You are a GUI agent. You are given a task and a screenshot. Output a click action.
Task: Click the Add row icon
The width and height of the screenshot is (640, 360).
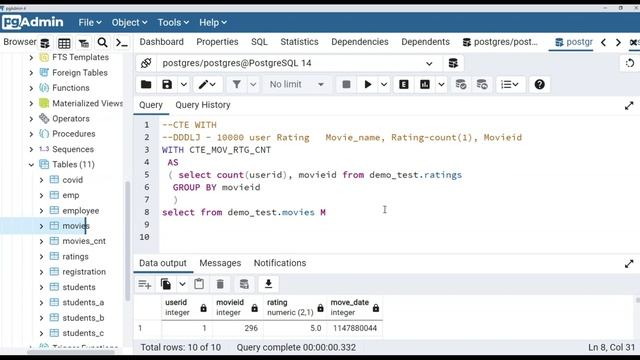(144, 284)
